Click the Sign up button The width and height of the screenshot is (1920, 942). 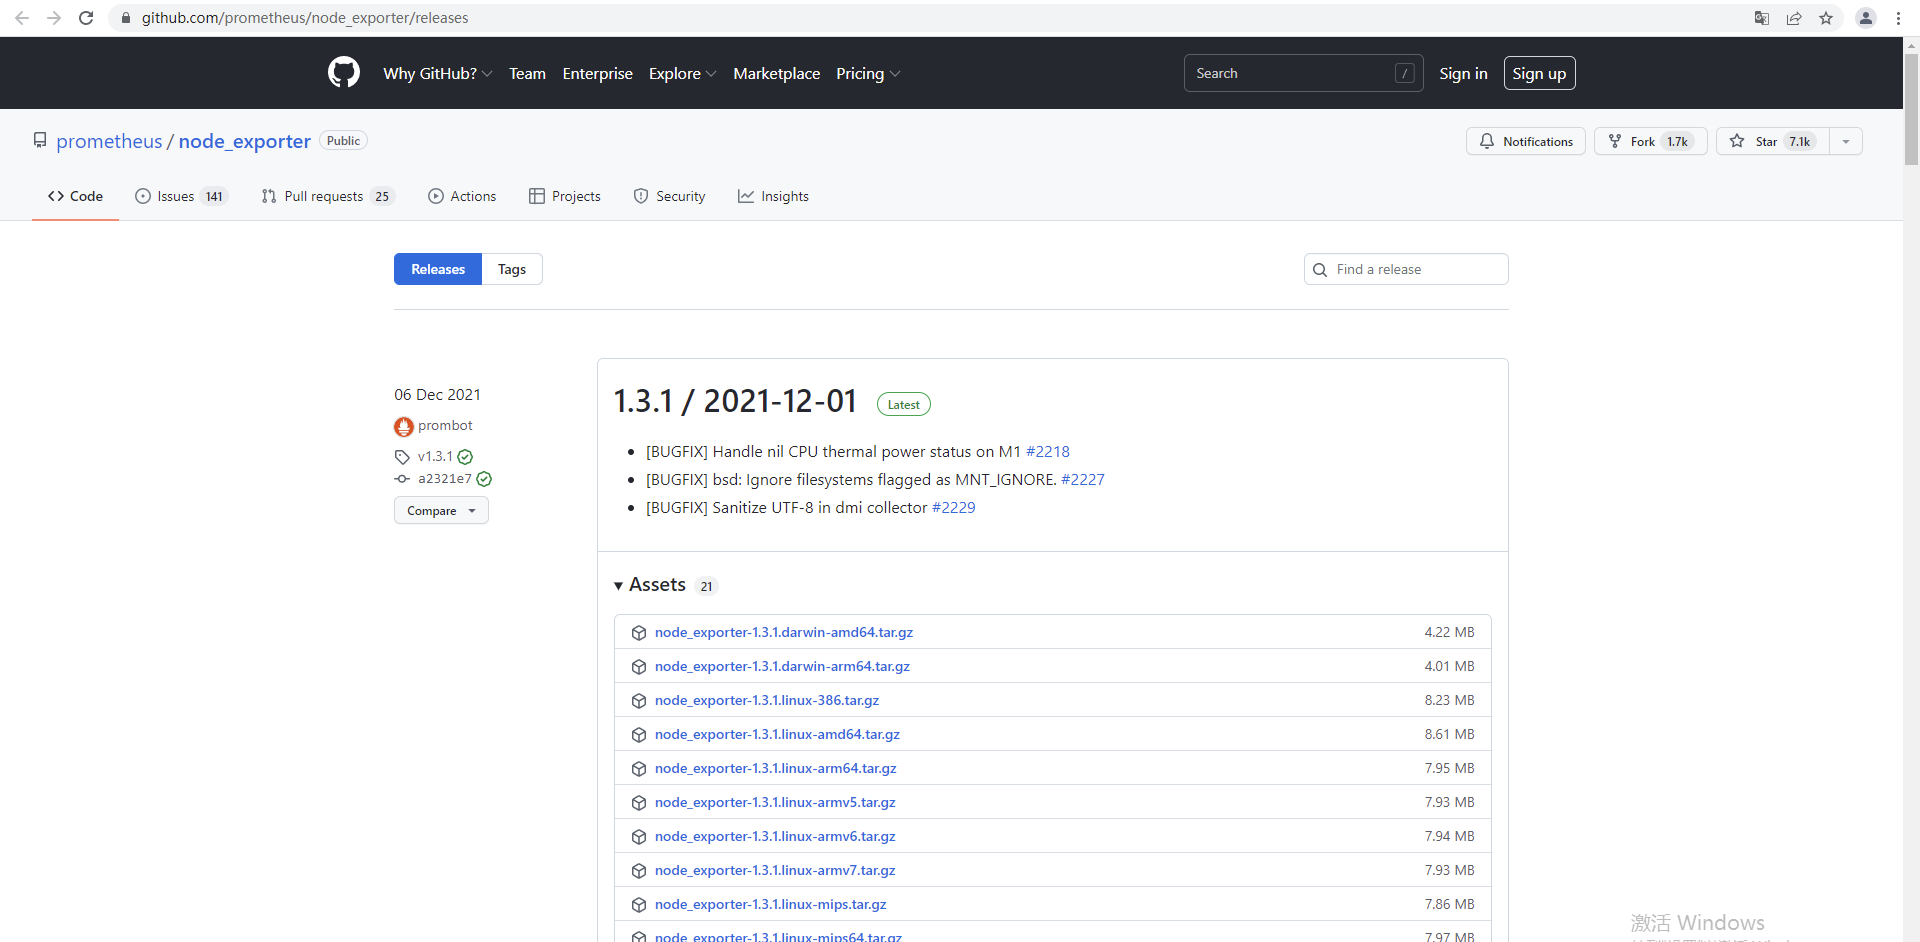coord(1539,73)
